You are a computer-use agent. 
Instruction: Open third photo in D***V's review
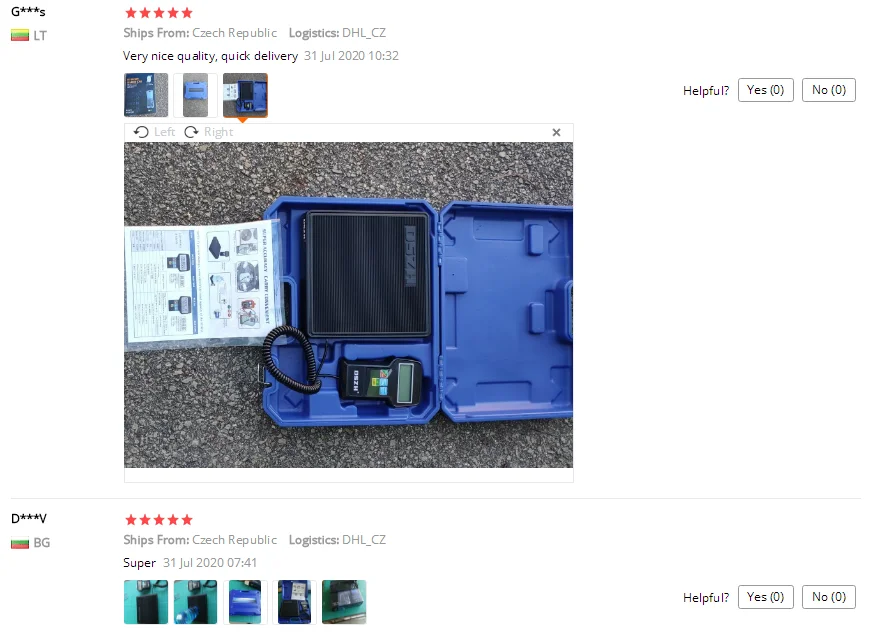pos(245,602)
